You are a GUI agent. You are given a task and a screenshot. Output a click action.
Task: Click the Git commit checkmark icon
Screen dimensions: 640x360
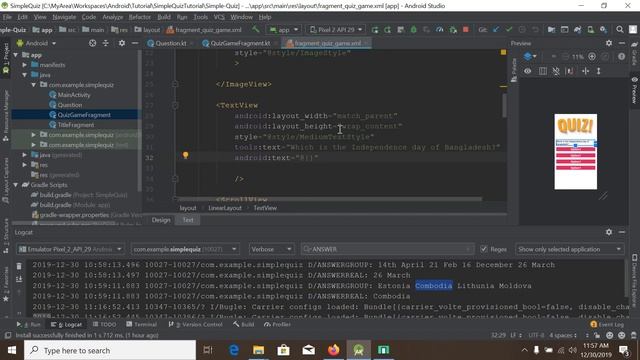509,29
